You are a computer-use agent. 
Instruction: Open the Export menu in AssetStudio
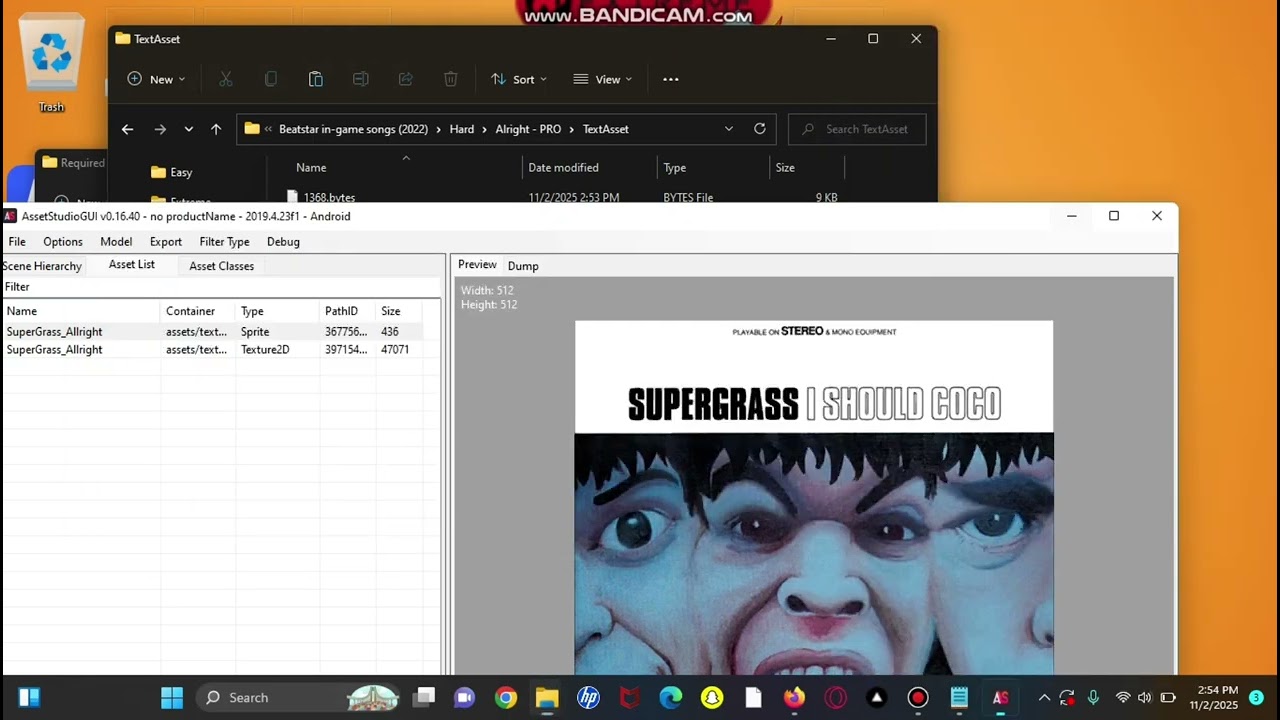click(166, 242)
